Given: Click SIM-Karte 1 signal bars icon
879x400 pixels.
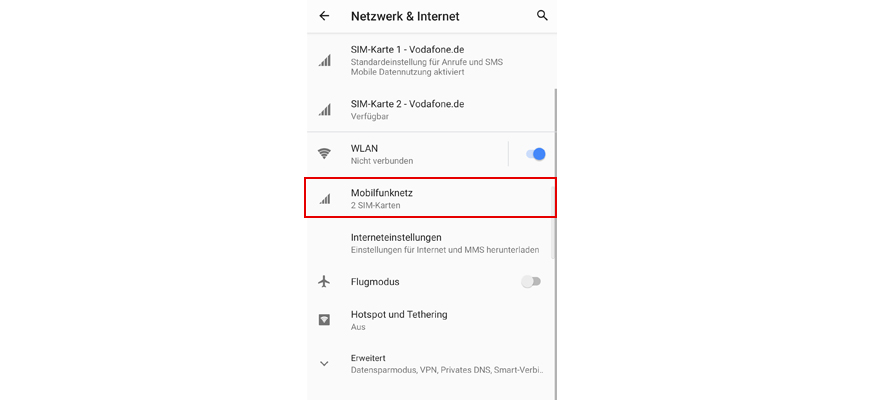Looking at the screenshot, I should [325, 60].
